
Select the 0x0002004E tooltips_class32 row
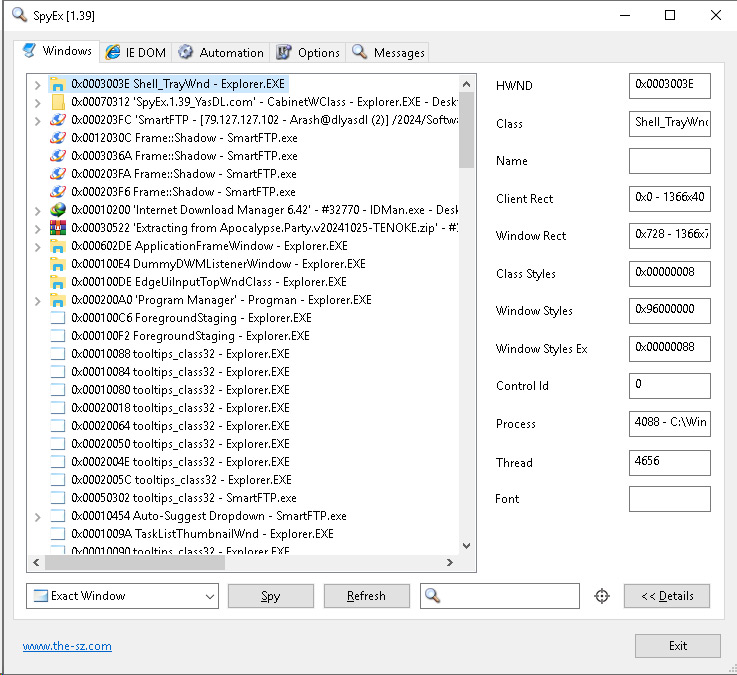click(x=180, y=462)
